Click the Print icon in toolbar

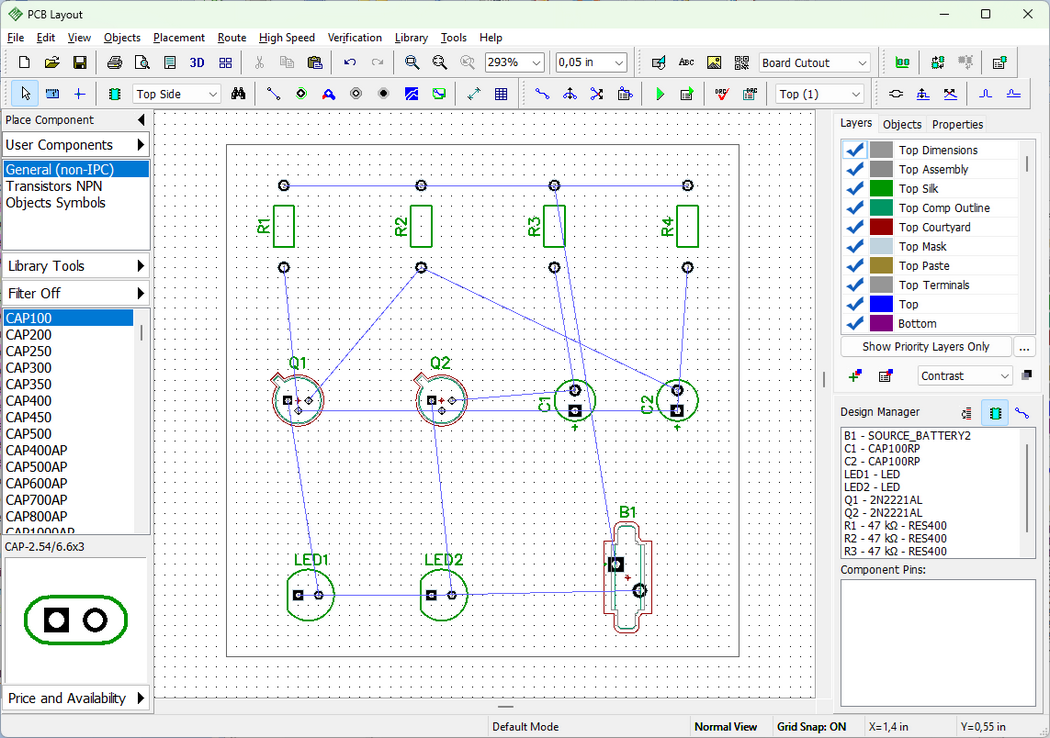click(x=115, y=62)
